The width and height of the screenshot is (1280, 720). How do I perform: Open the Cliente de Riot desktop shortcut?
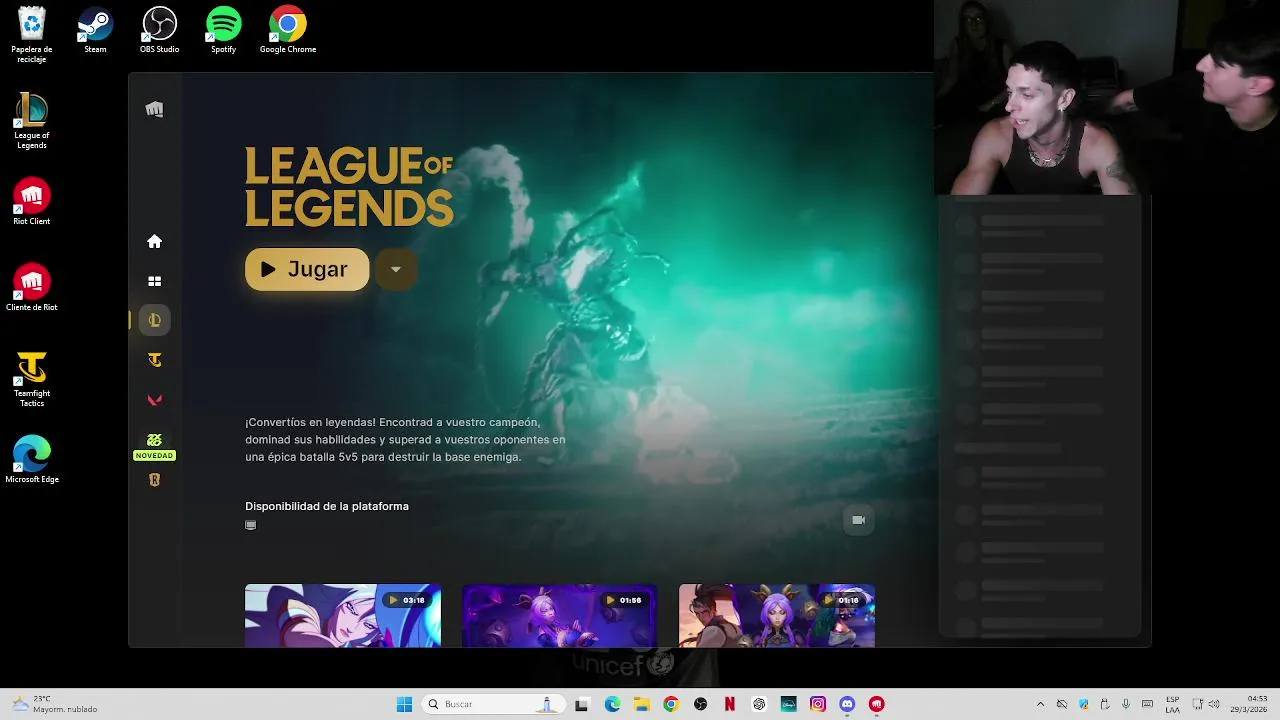coord(32,288)
